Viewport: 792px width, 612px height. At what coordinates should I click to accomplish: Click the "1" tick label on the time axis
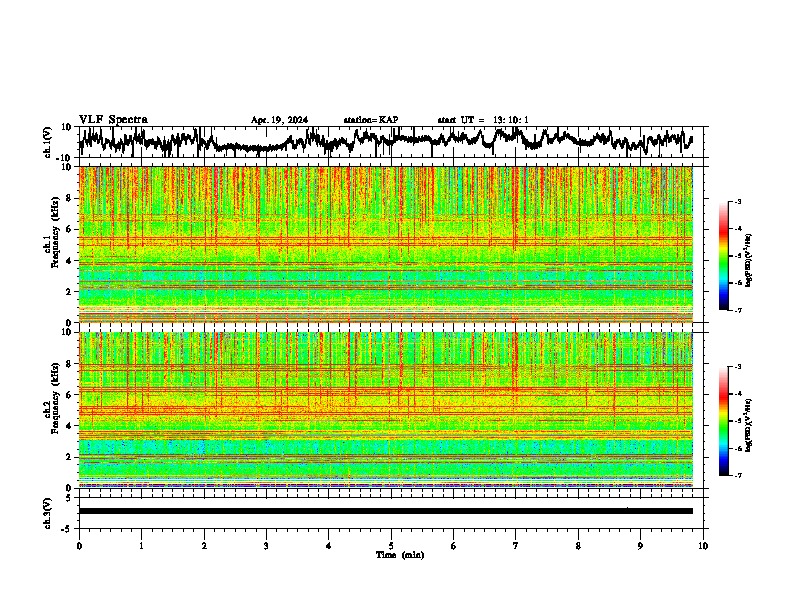(x=141, y=546)
